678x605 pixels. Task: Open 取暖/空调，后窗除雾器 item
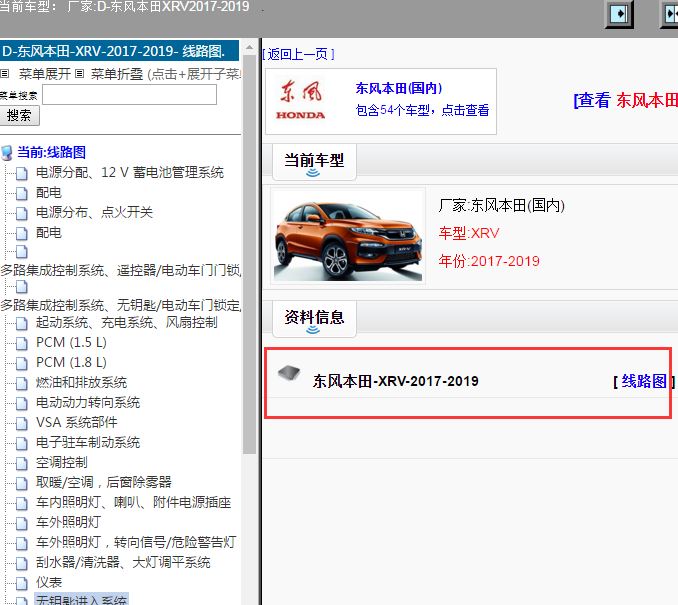(104, 482)
